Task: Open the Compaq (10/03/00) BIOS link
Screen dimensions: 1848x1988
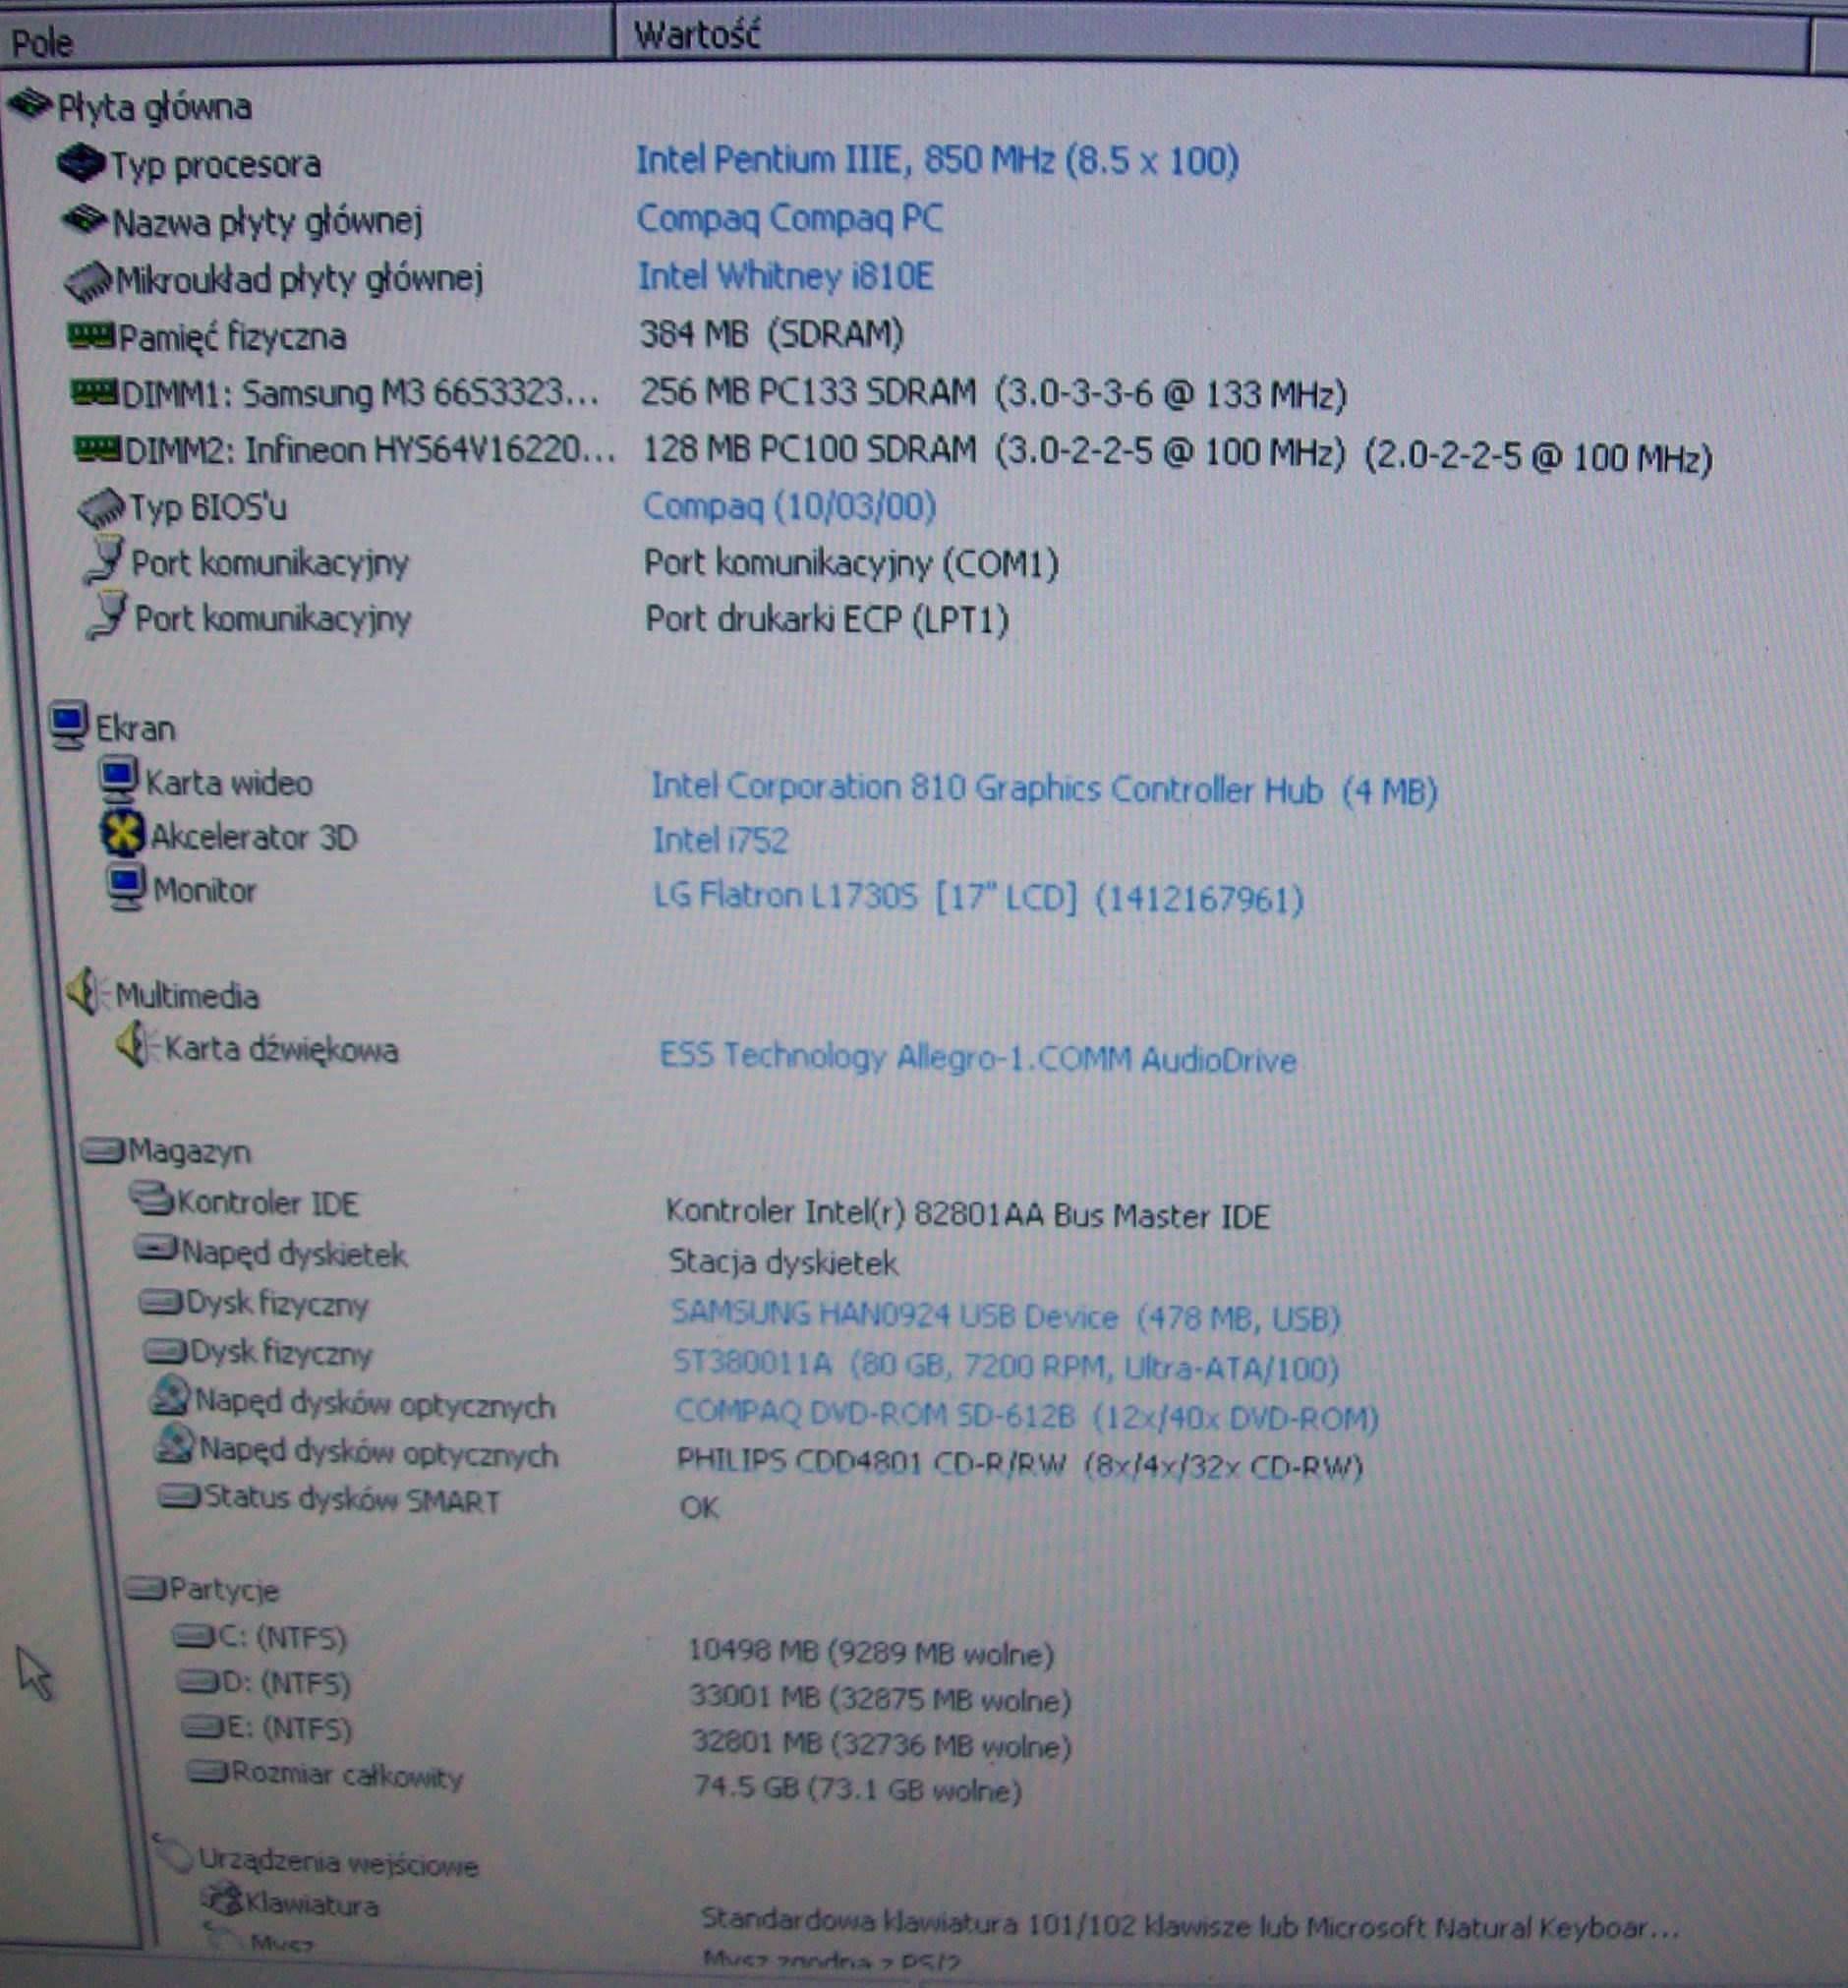Action: [790, 506]
